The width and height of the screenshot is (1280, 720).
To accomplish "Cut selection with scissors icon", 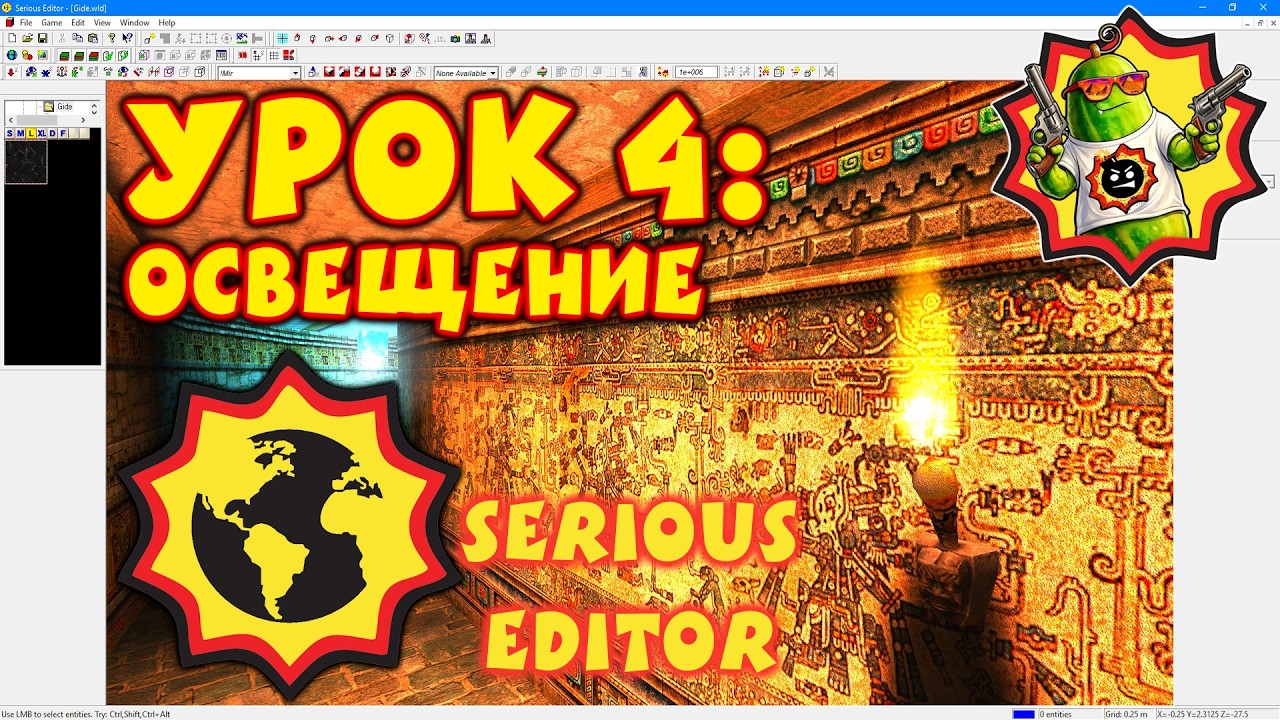I will tap(61, 38).
